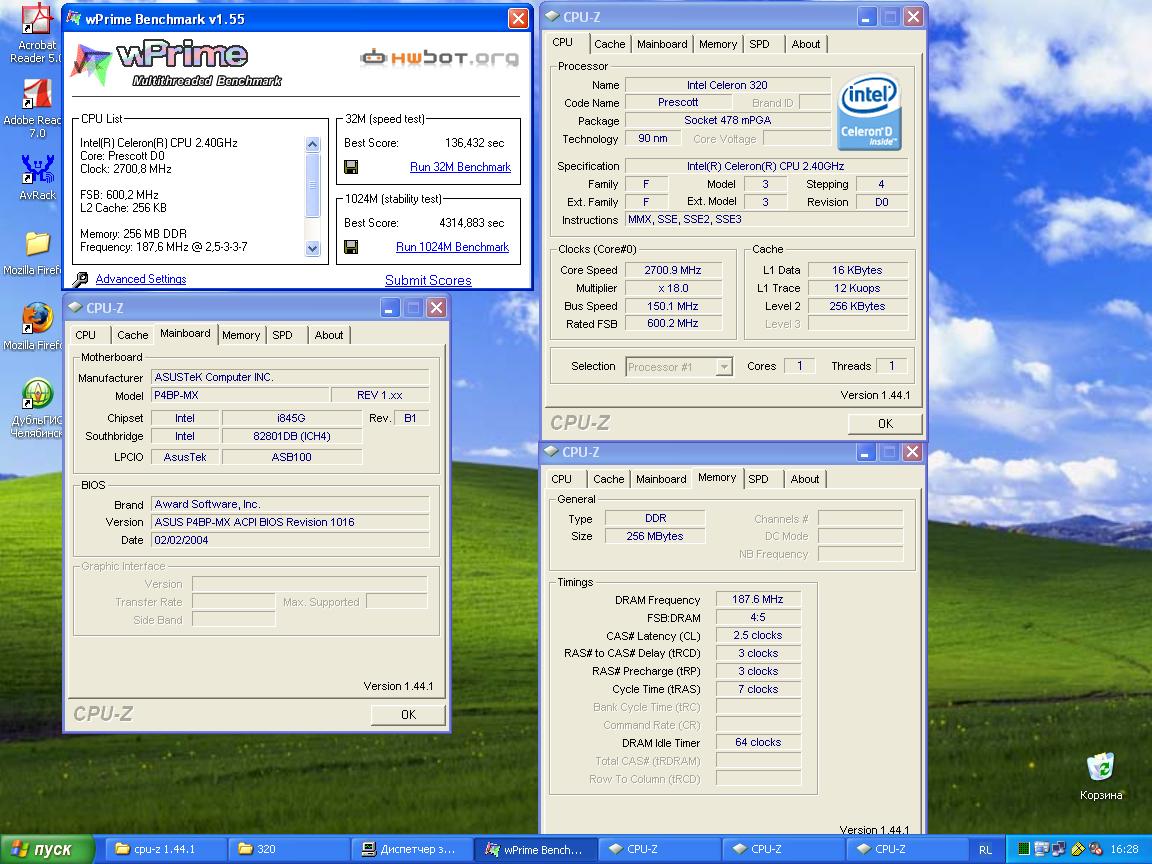The image size is (1152, 864).
Task: Click the floppy save icon for 1024M score
Action: [351, 247]
